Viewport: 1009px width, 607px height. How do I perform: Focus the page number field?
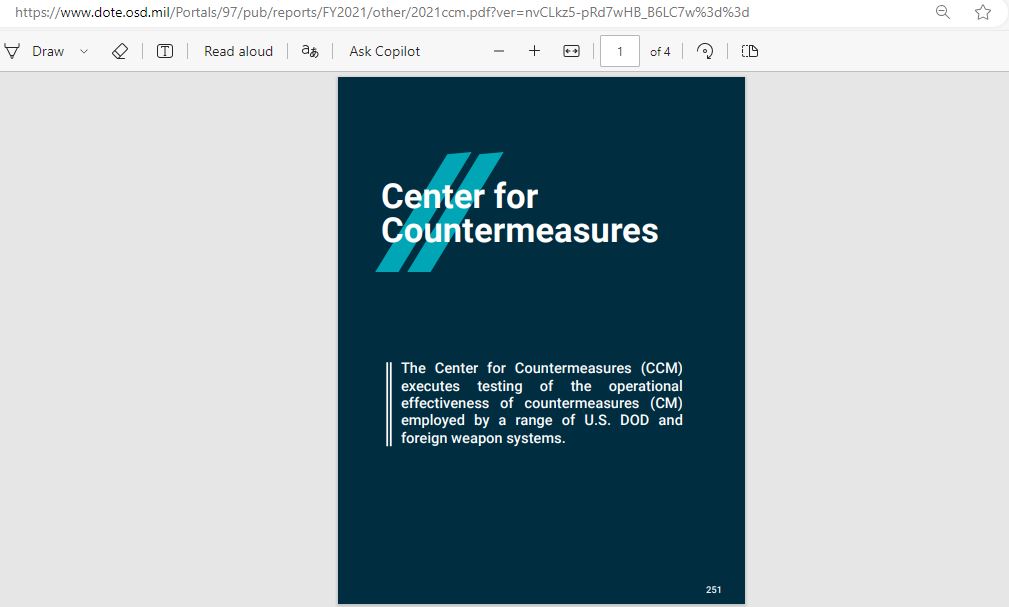tap(620, 51)
